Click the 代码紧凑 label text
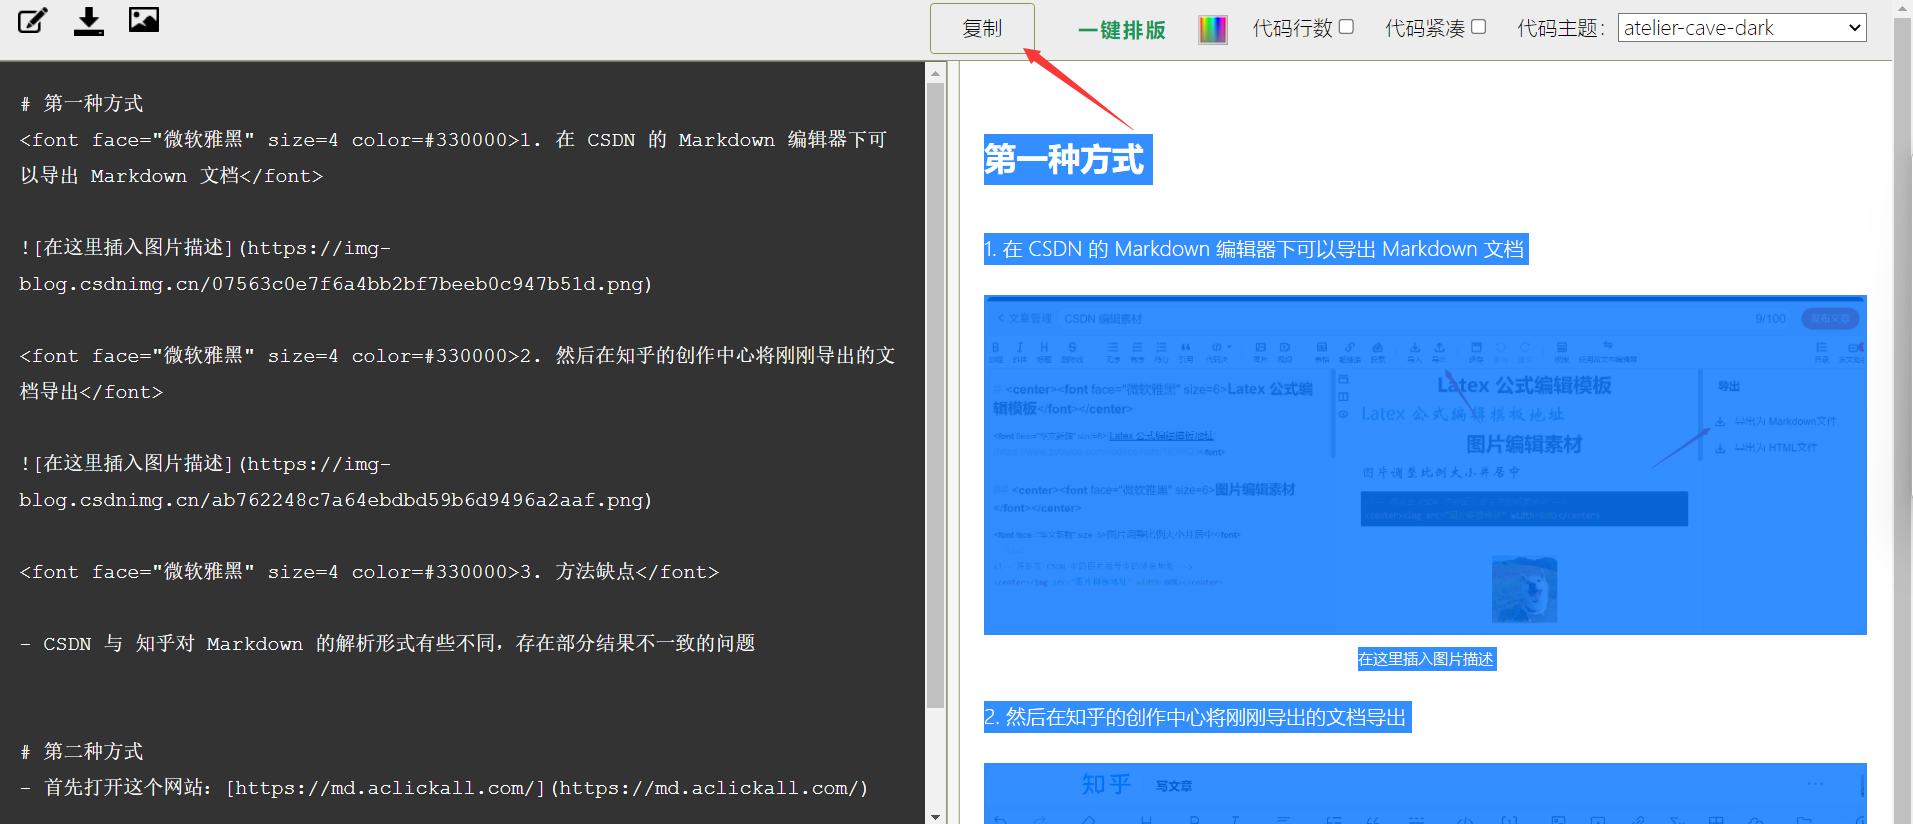Viewport: 1913px width, 824px height. coord(1425,28)
